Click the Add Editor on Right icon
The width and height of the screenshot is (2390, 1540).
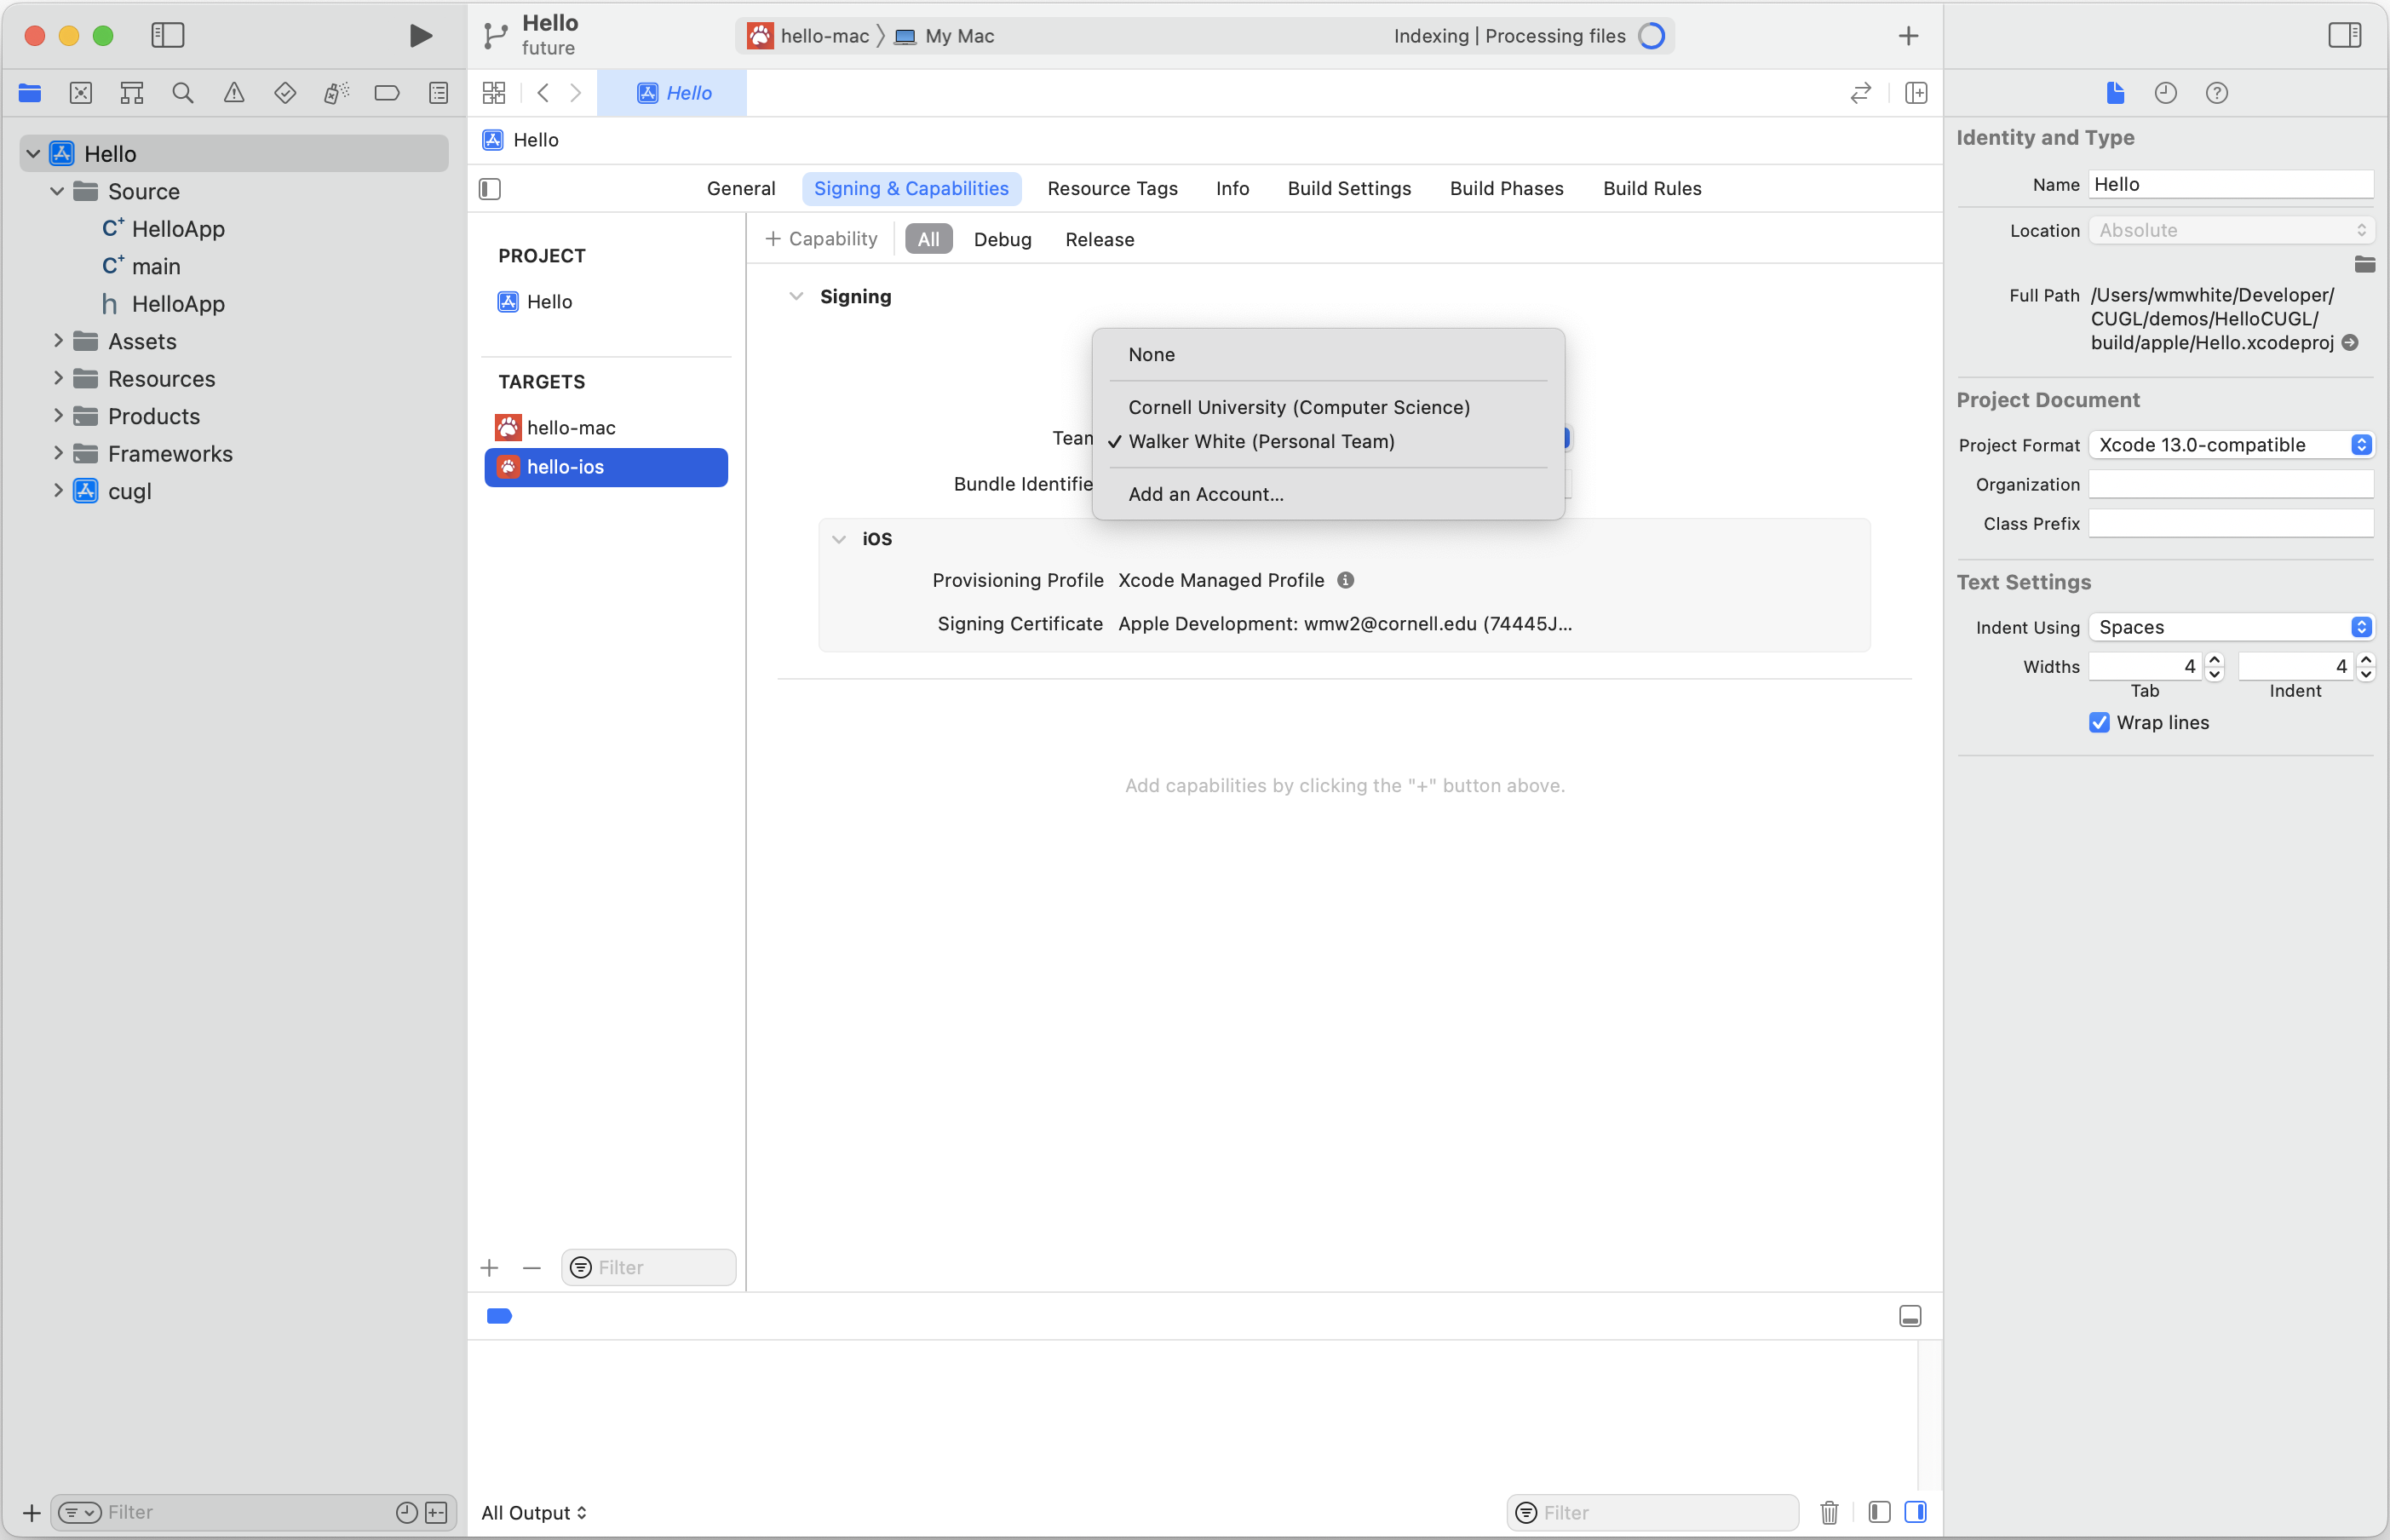point(1915,93)
